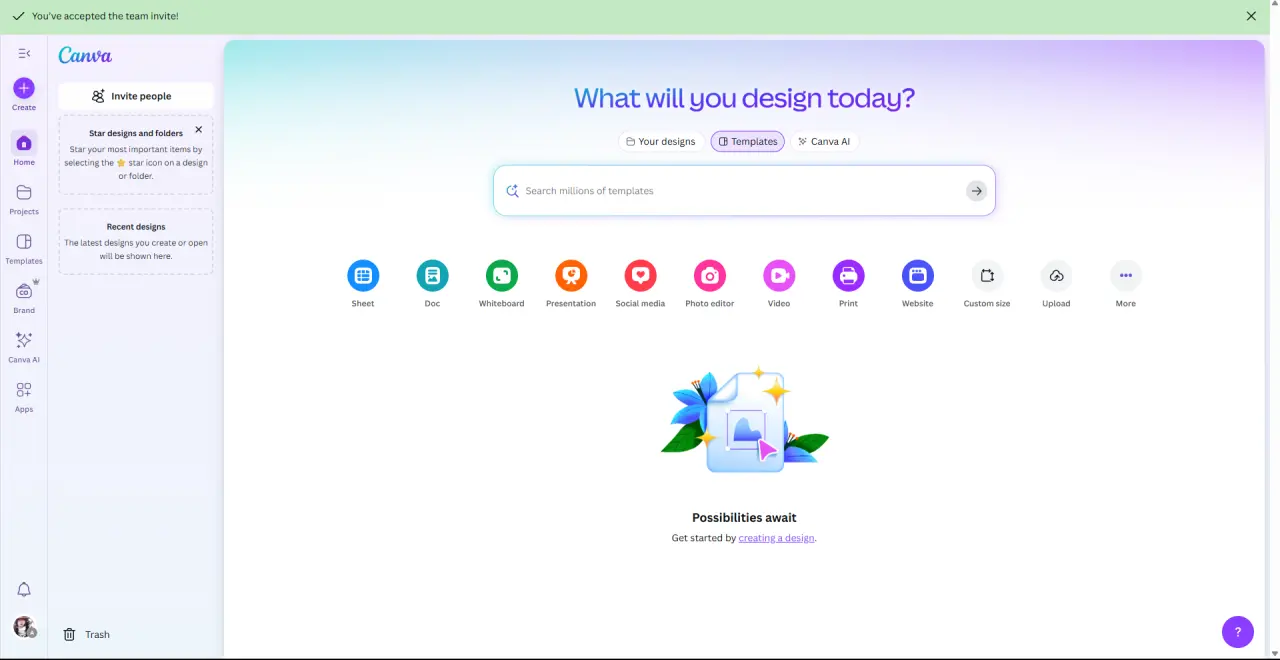Click the Create plus button
The image size is (1280, 660).
pyautogui.click(x=24, y=88)
